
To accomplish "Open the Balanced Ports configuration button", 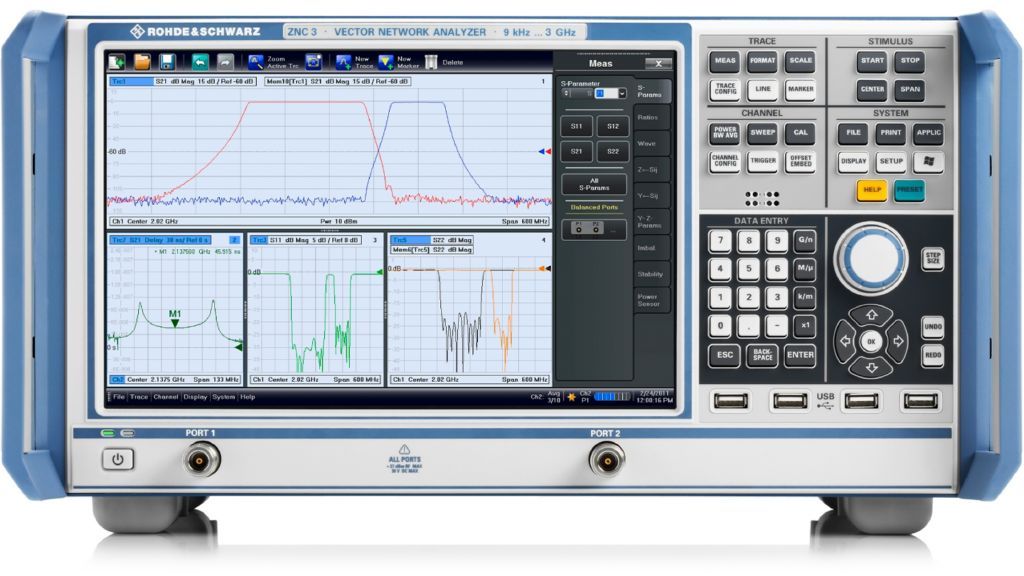I will click(594, 229).
